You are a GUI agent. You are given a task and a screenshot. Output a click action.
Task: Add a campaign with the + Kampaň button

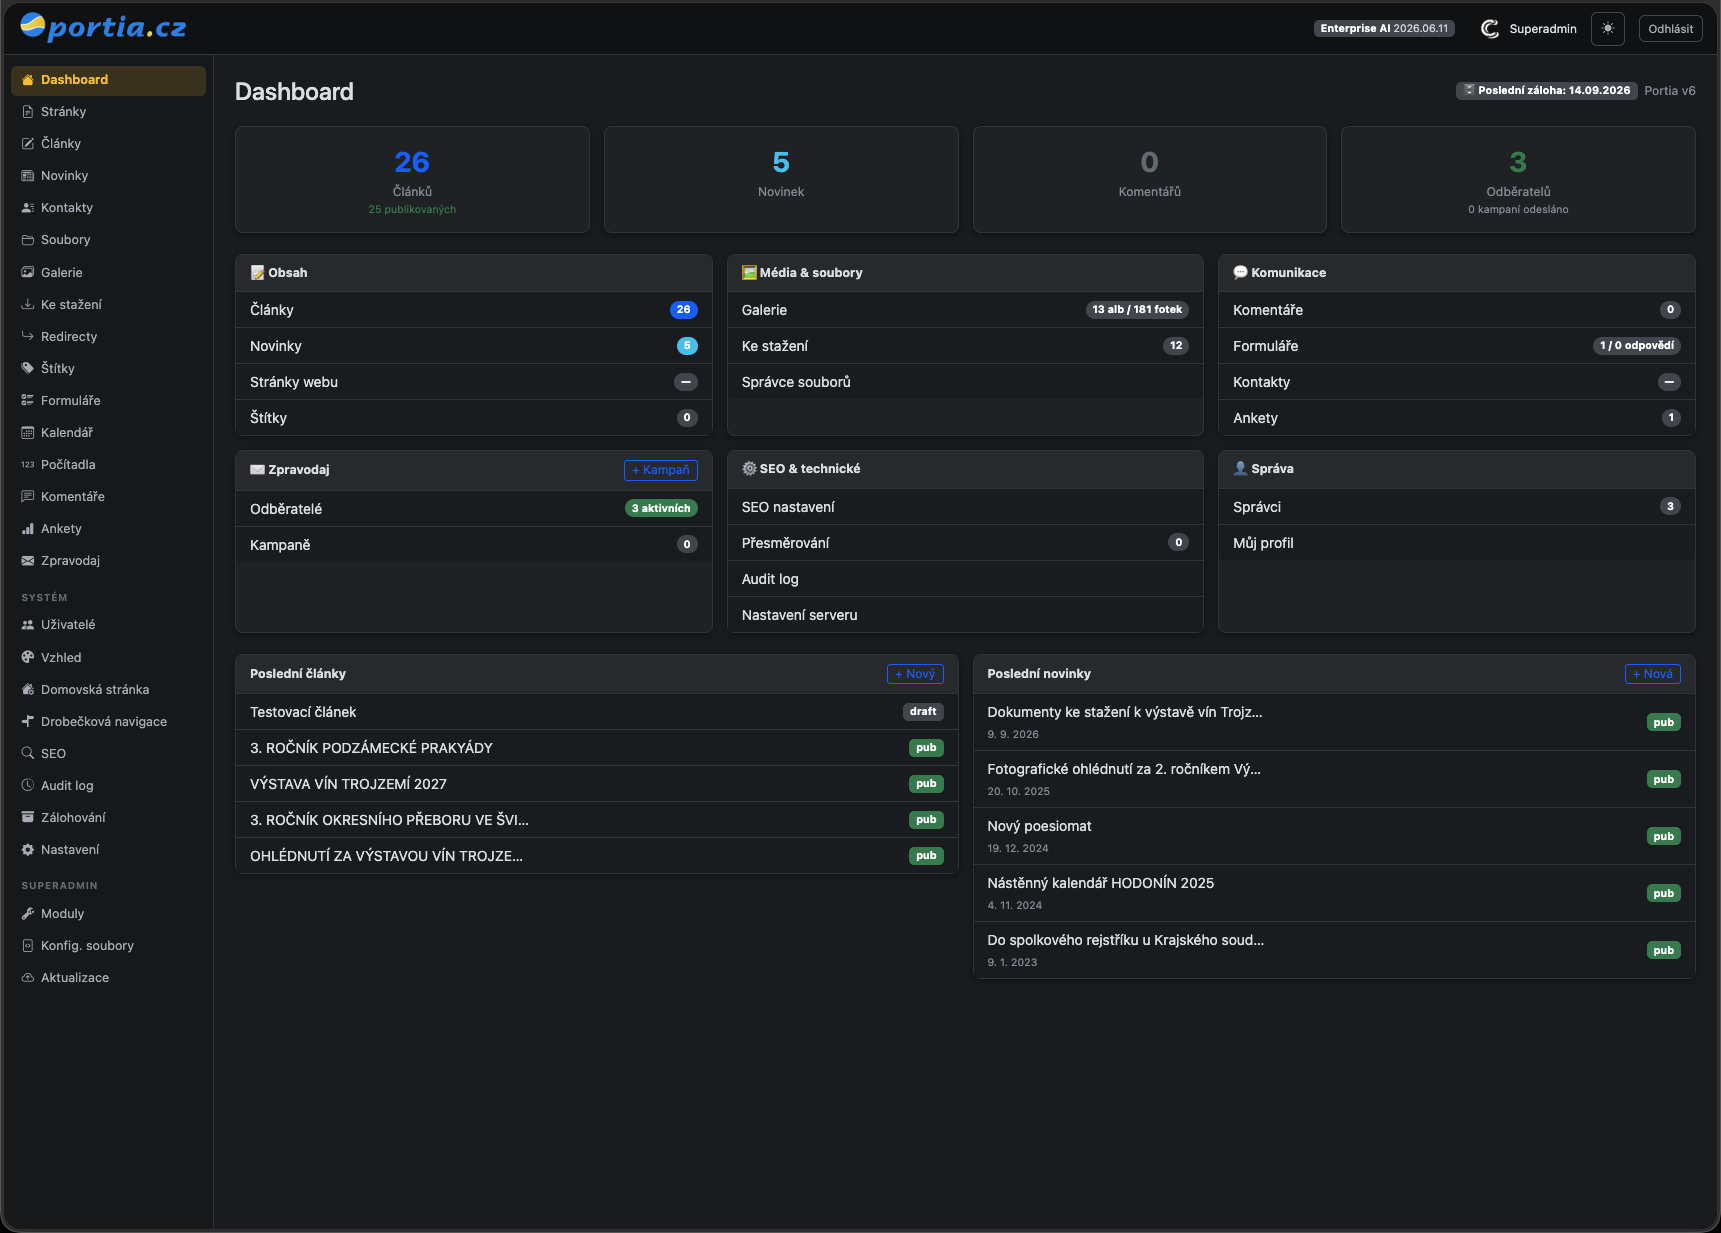pos(661,470)
